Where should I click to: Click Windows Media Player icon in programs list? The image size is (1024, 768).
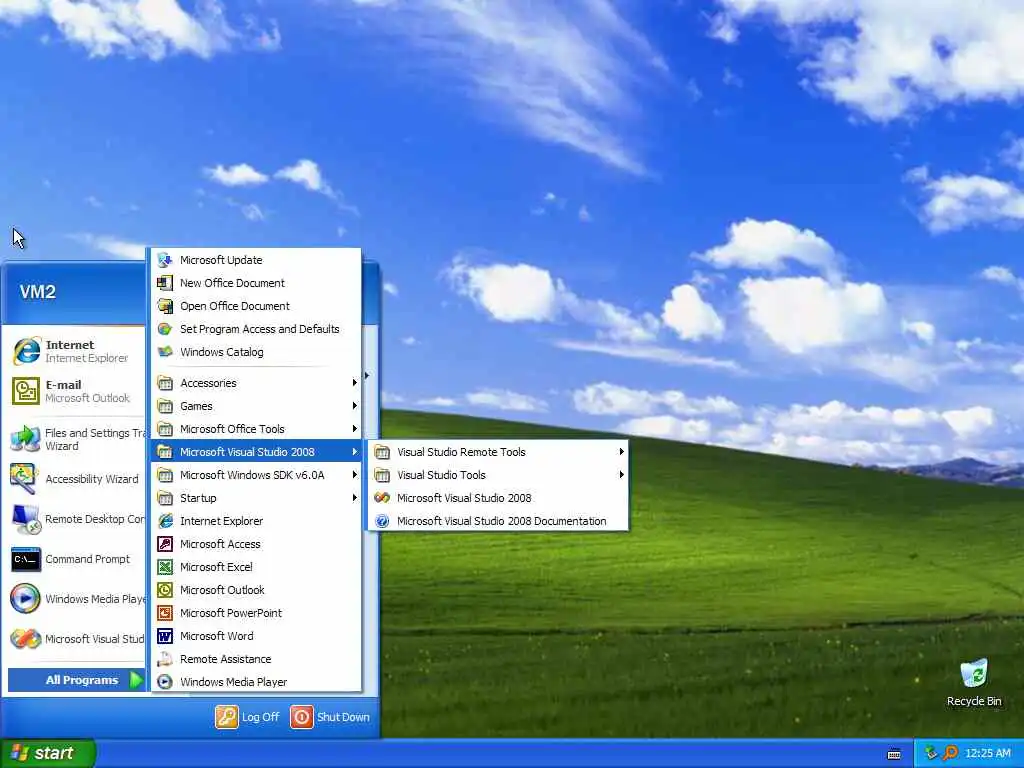[x=165, y=682]
